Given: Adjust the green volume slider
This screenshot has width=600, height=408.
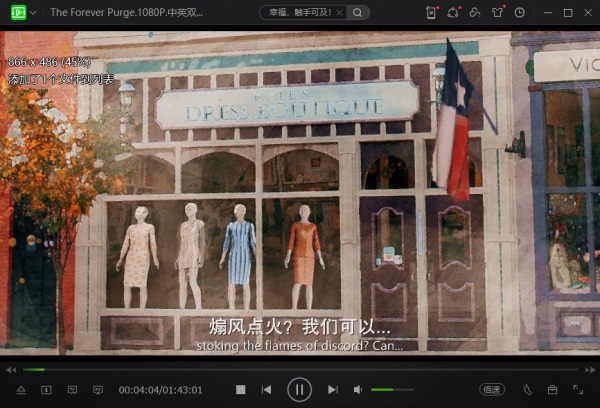Looking at the screenshot, I should 393,390.
